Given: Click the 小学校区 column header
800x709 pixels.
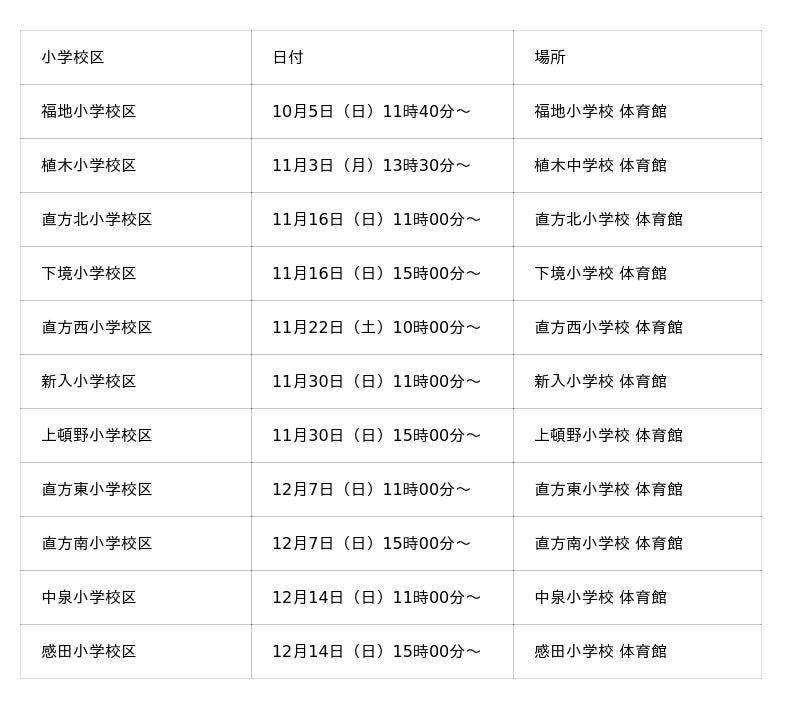Looking at the screenshot, I should point(73,58).
